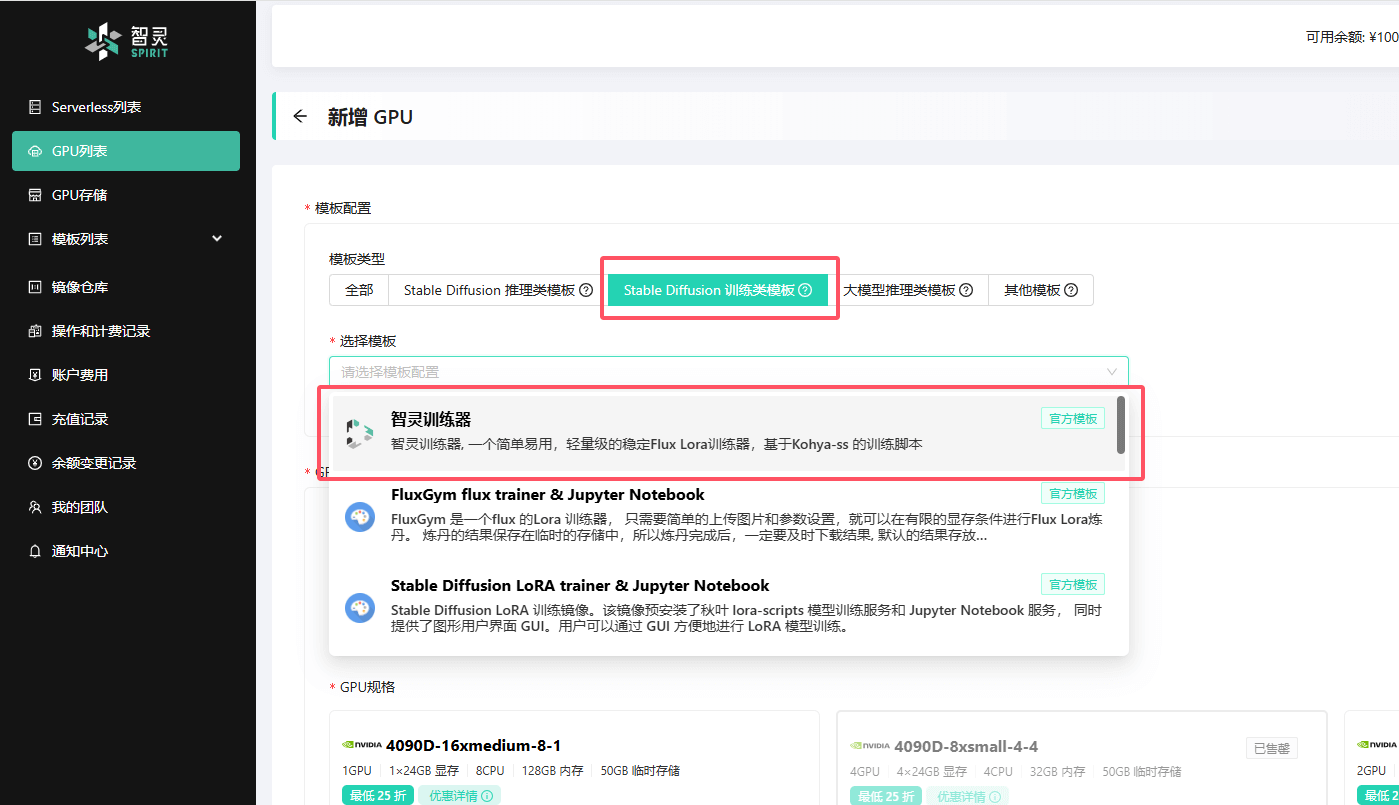Click the FluxGym template palette icon
Image resolution: width=1399 pixels, height=805 pixels.
[x=360, y=517]
